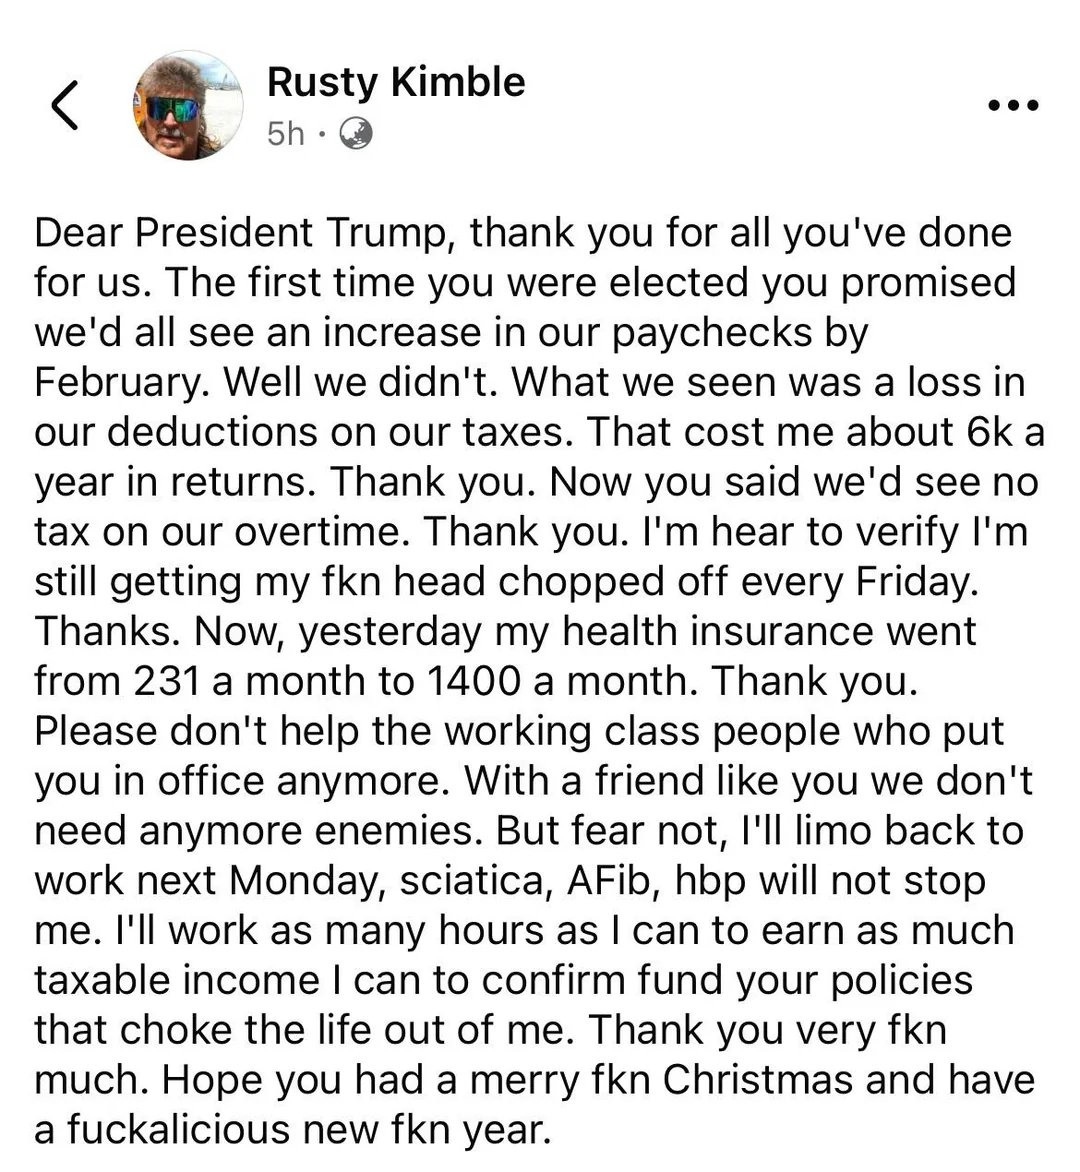Tap the line starting 'taxable income'

[x=504, y=981]
